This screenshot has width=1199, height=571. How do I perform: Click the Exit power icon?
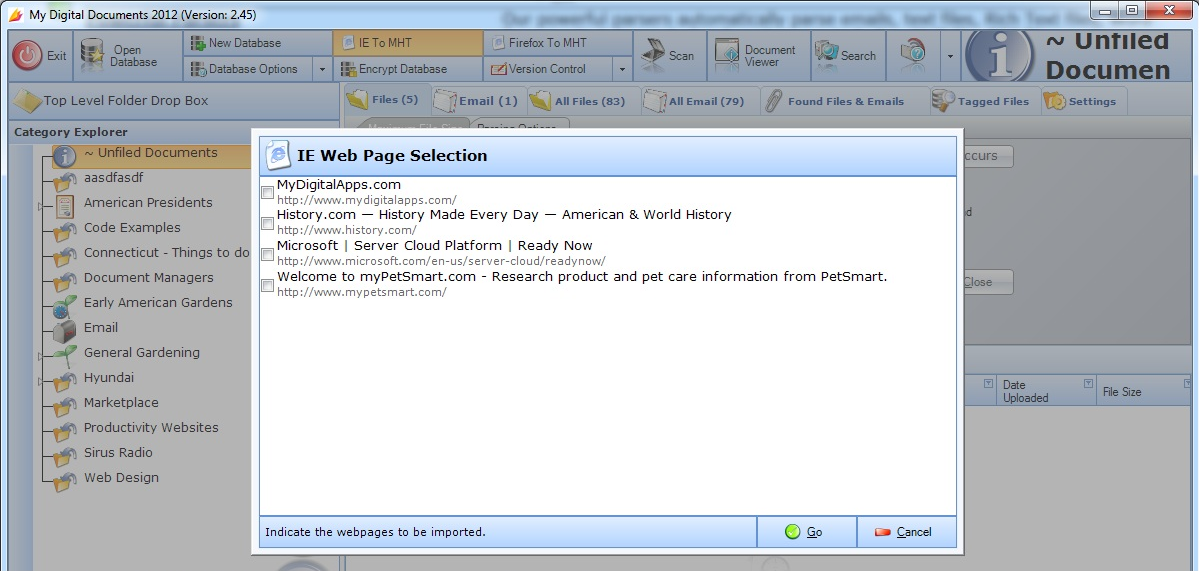coord(28,55)
